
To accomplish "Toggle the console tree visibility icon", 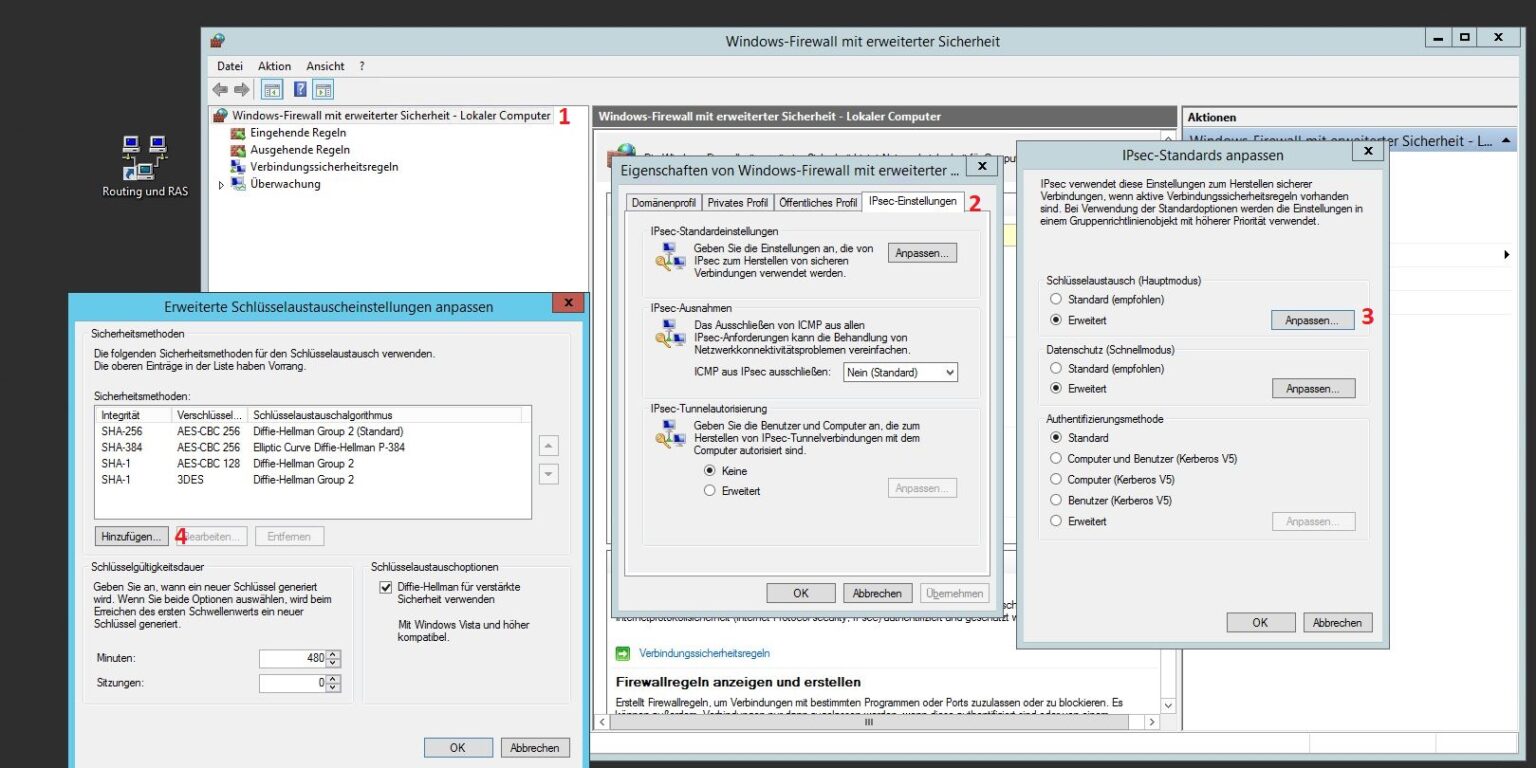I will coord(272,89).
